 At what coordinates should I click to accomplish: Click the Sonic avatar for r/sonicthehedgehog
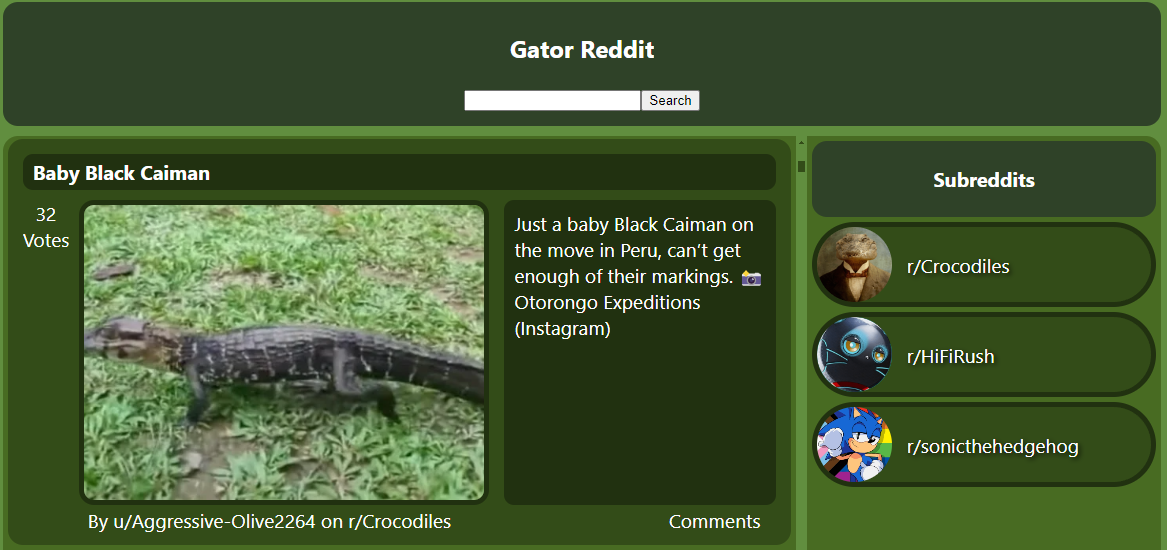[854, 444]
